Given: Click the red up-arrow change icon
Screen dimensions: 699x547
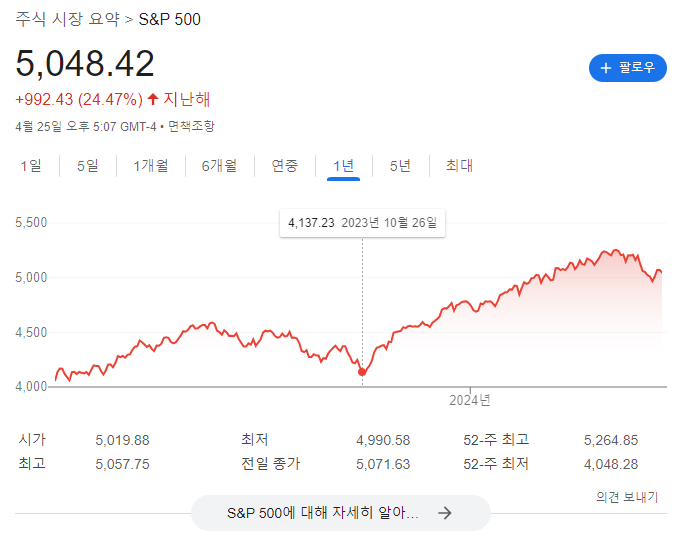Looking at the screenshot, I should pos(153,99).
